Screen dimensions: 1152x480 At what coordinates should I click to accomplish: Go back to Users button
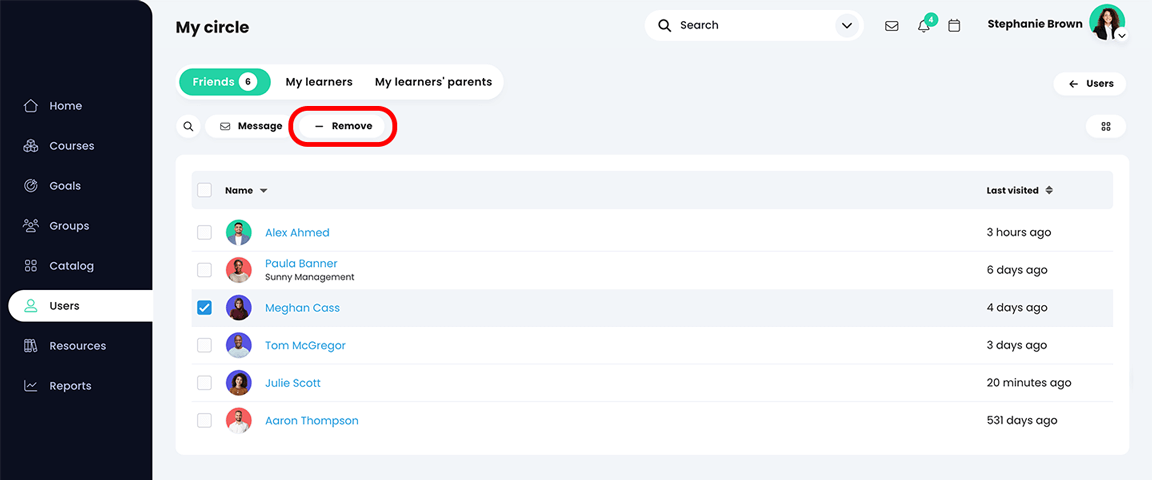pyautogui.click(x=1091, y=84)
